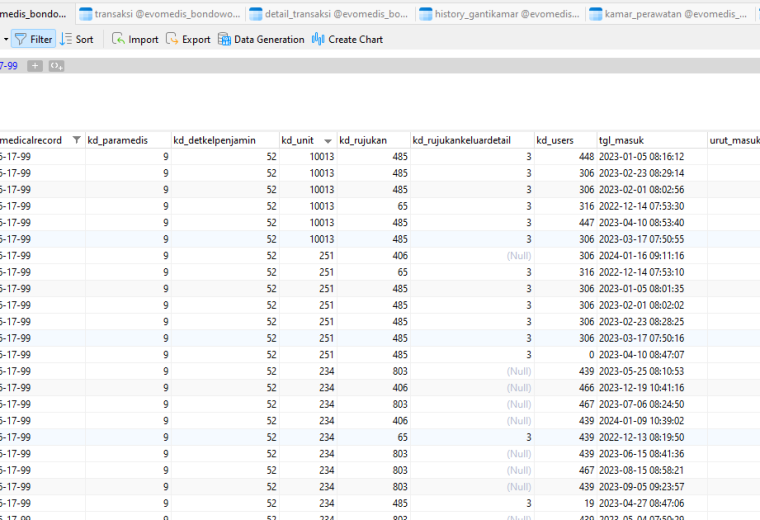Select the kd_users column header
The height and width of the screenshot is (520, 760).
coord(565,140)
